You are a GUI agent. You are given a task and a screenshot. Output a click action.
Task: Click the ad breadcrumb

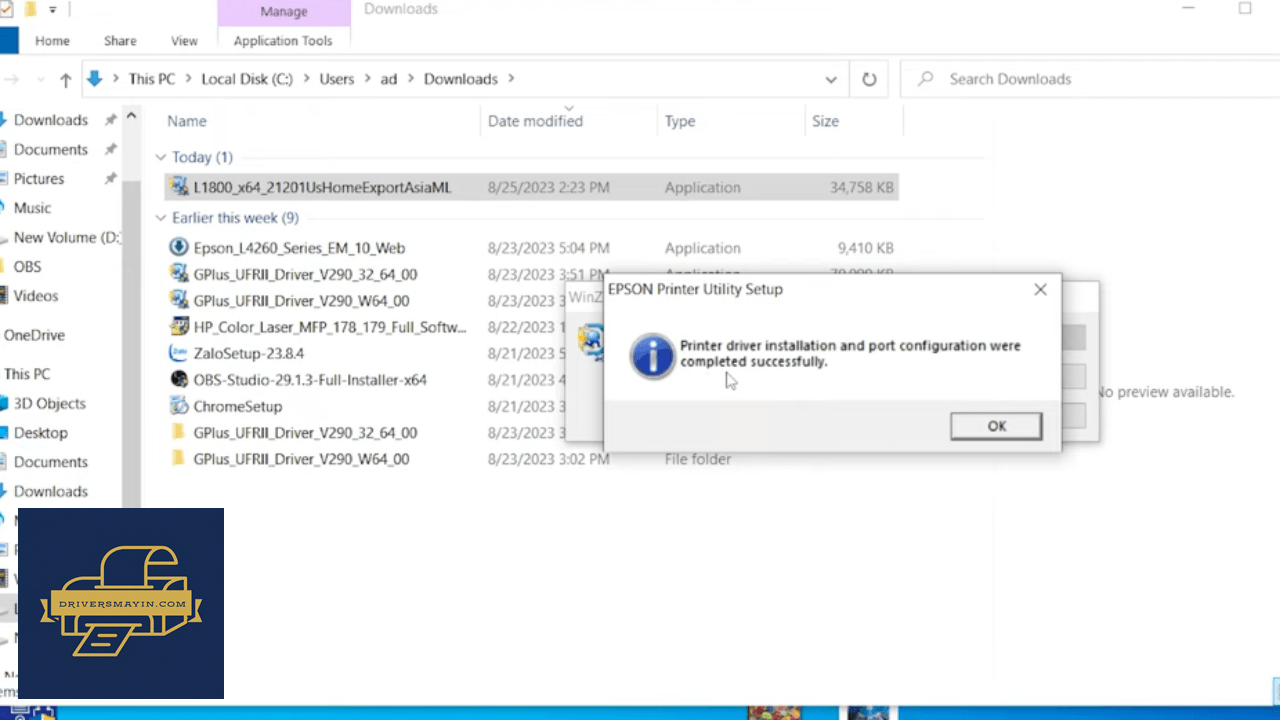click(389, 79)
